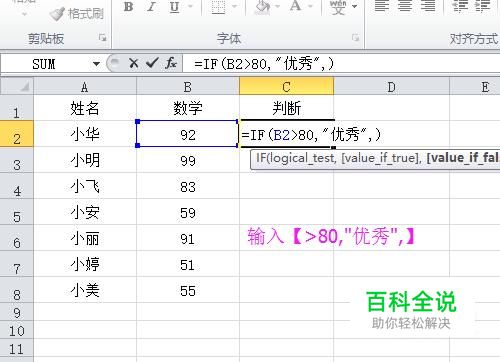Click cell with name 小明
The image size is (500, 362).
point(85,160)
